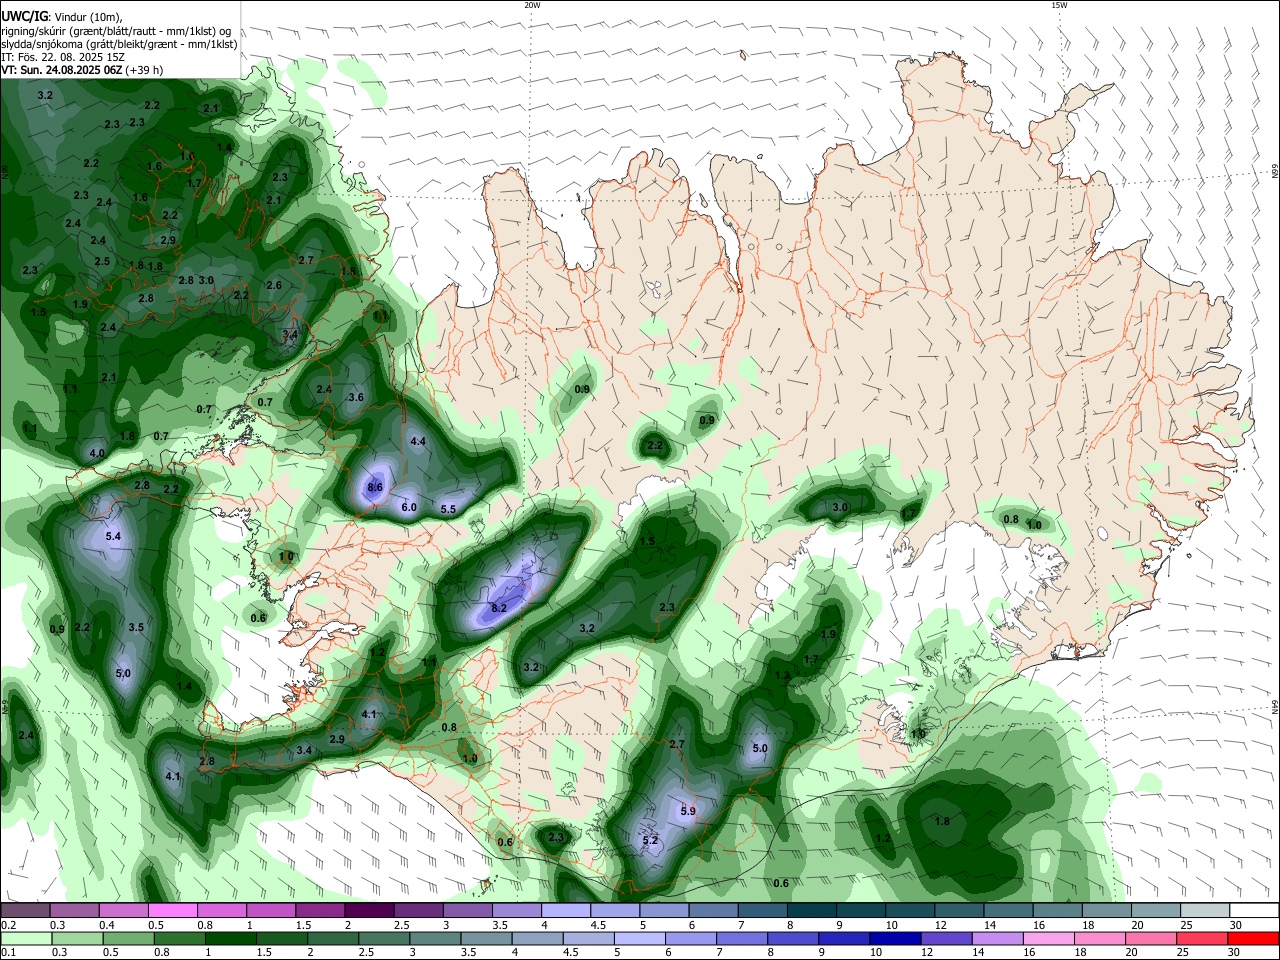This screenshot has height=960, width=1280.
Task: Select the 5.4 value over the western sea
Action: [113, 537]
